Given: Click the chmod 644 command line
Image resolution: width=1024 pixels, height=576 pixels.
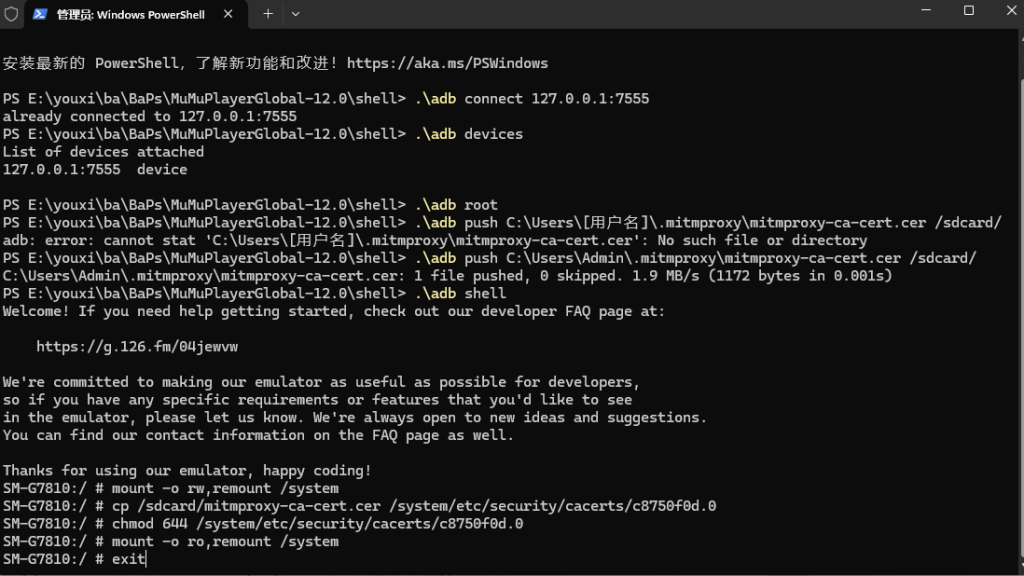Looking at the screenshot, I should [x=263, y=524].
